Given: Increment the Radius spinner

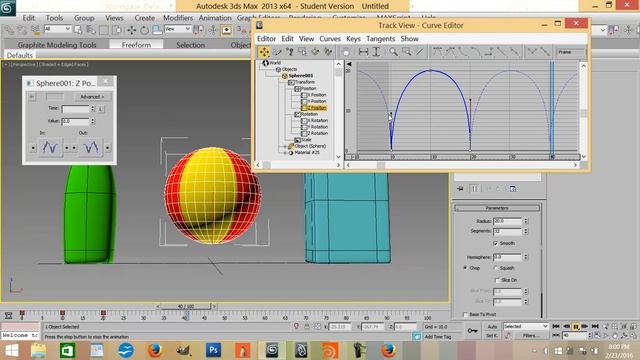Looking at the screenshot, I should point(526,219).
